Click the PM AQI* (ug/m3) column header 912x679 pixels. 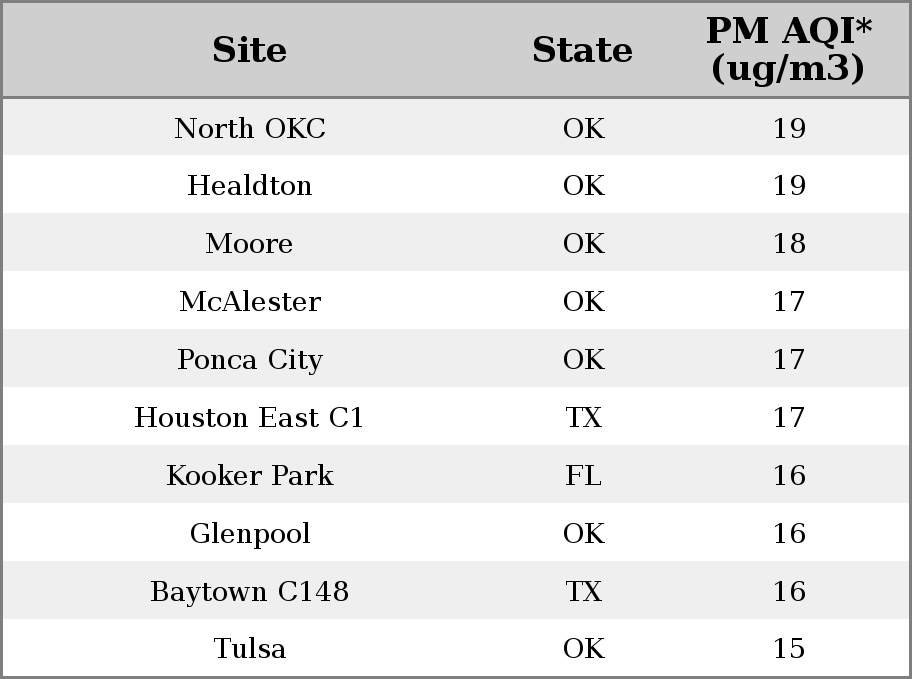[x=789, y=49]
